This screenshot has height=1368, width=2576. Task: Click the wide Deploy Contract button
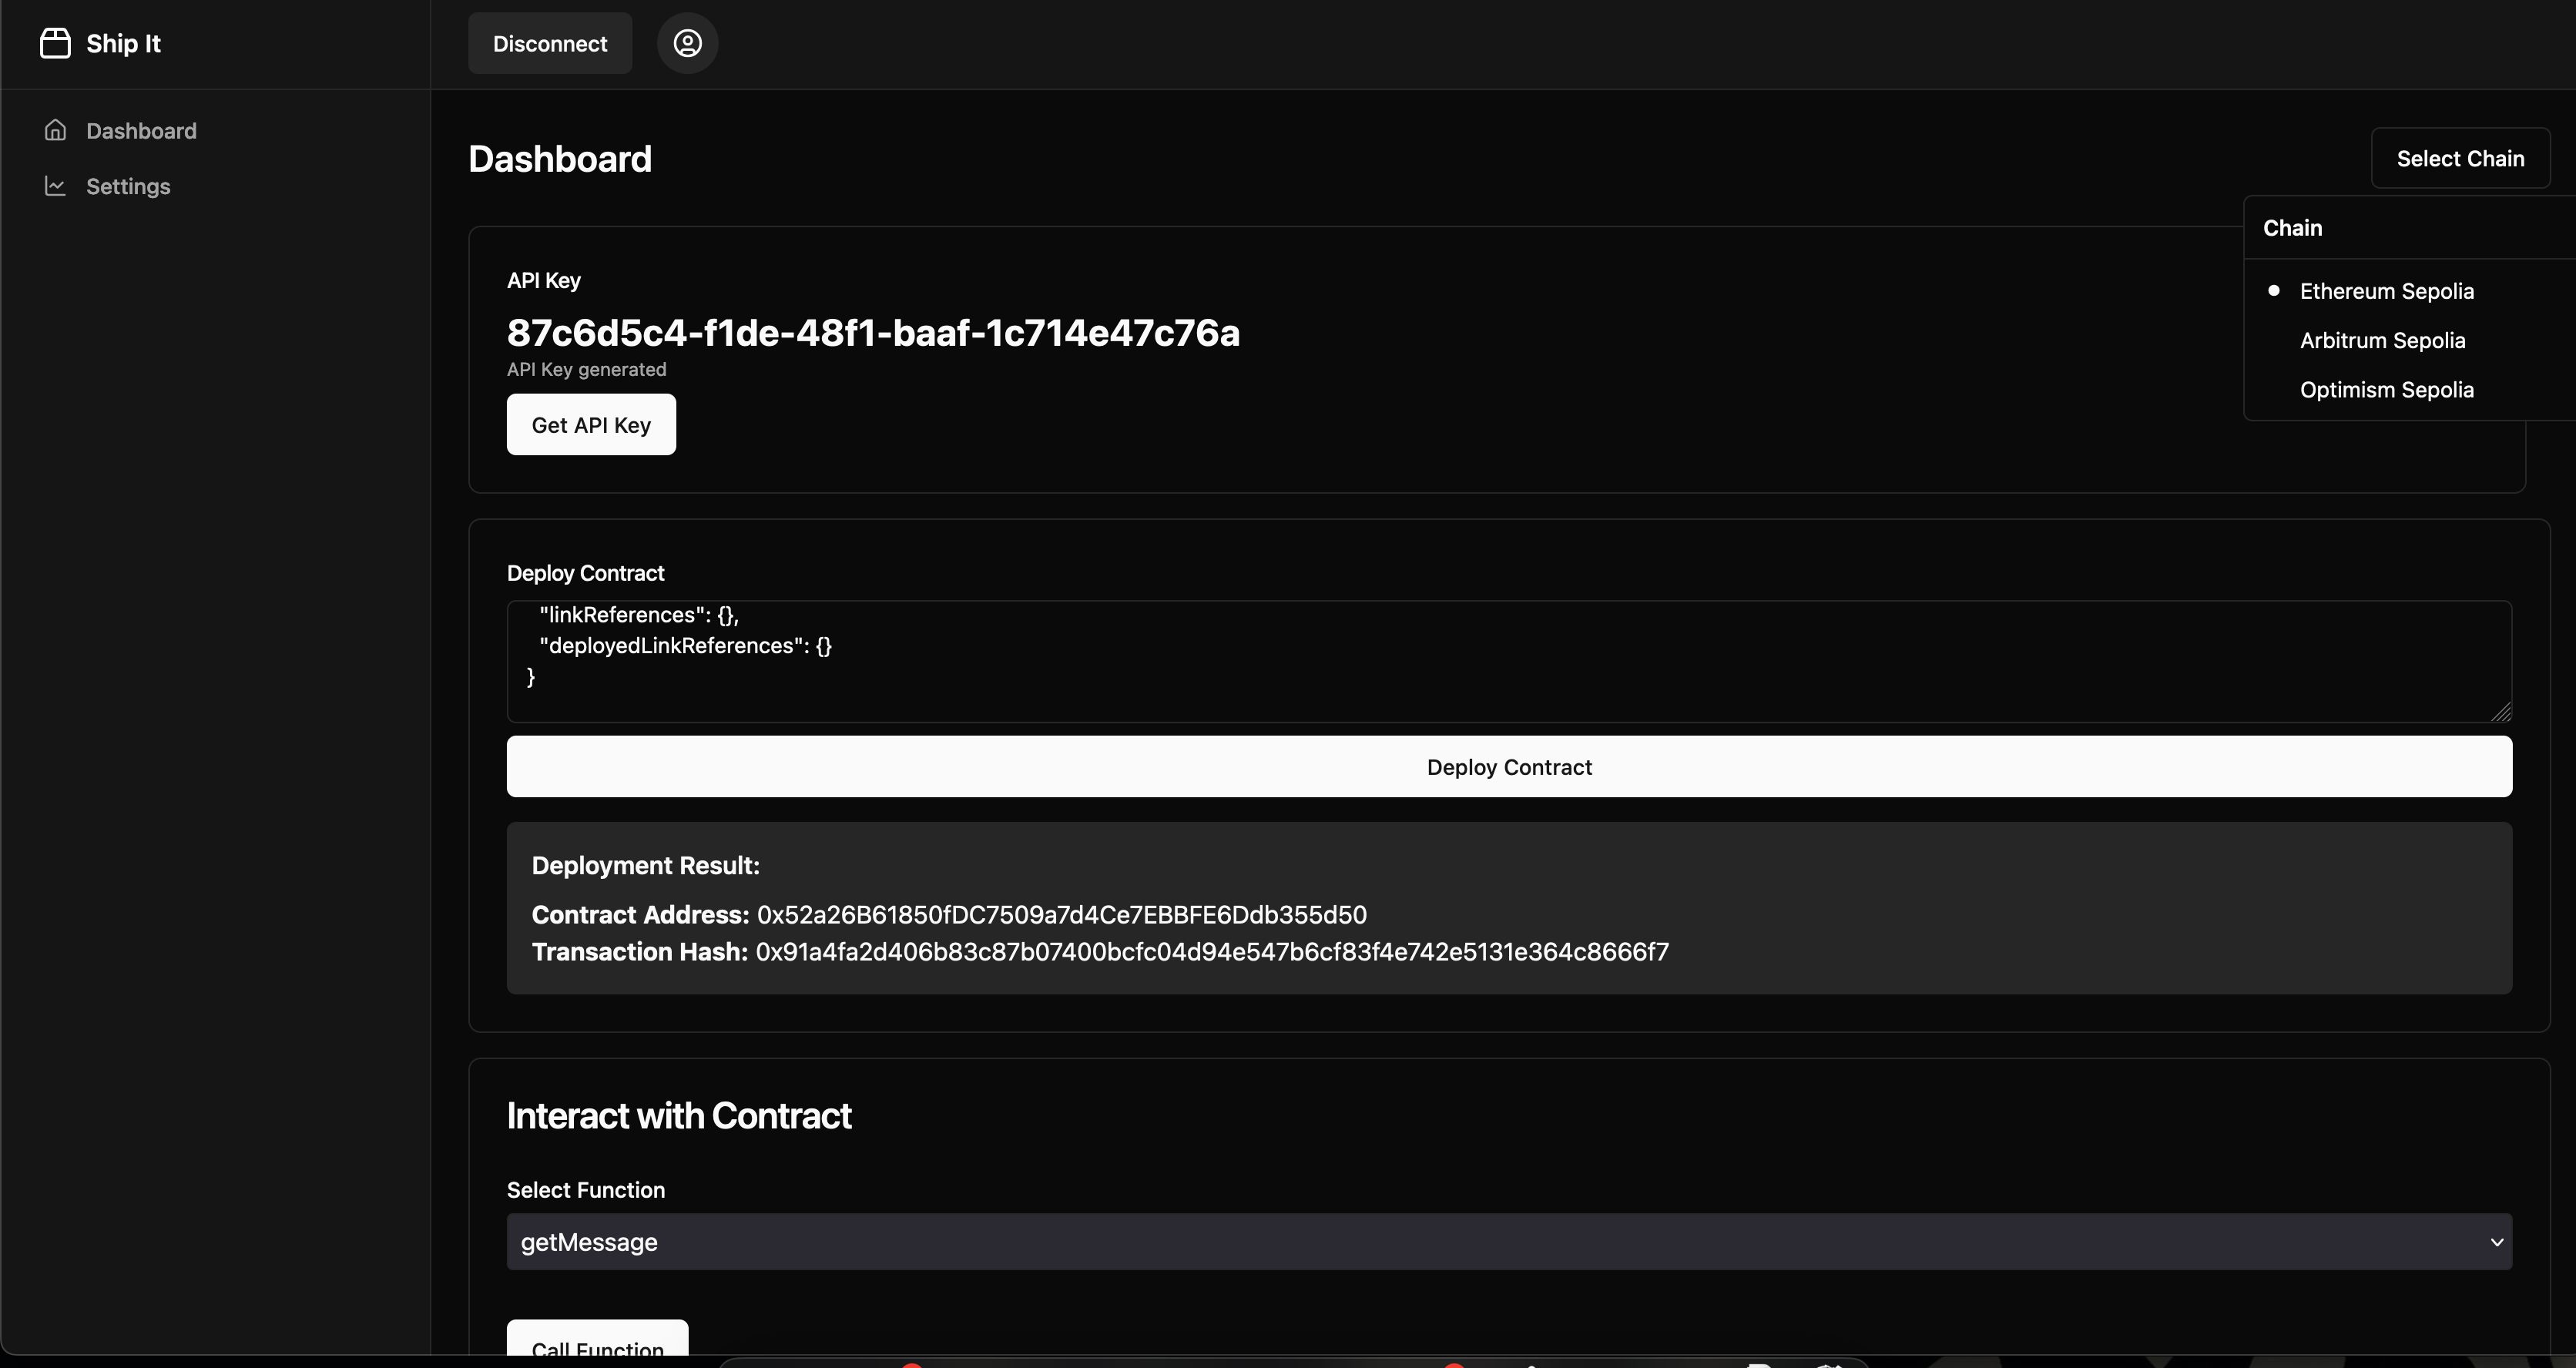[x=1509, y=767]
